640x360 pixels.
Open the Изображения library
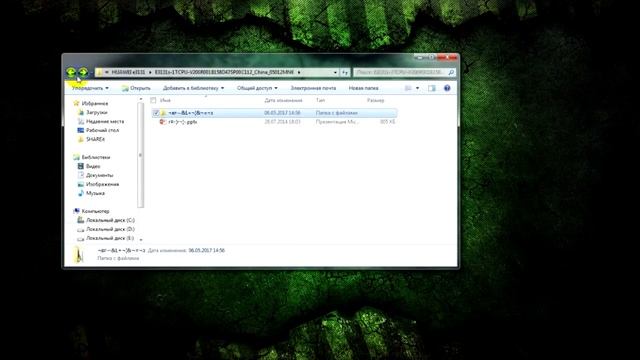click(x=102, y=184)
